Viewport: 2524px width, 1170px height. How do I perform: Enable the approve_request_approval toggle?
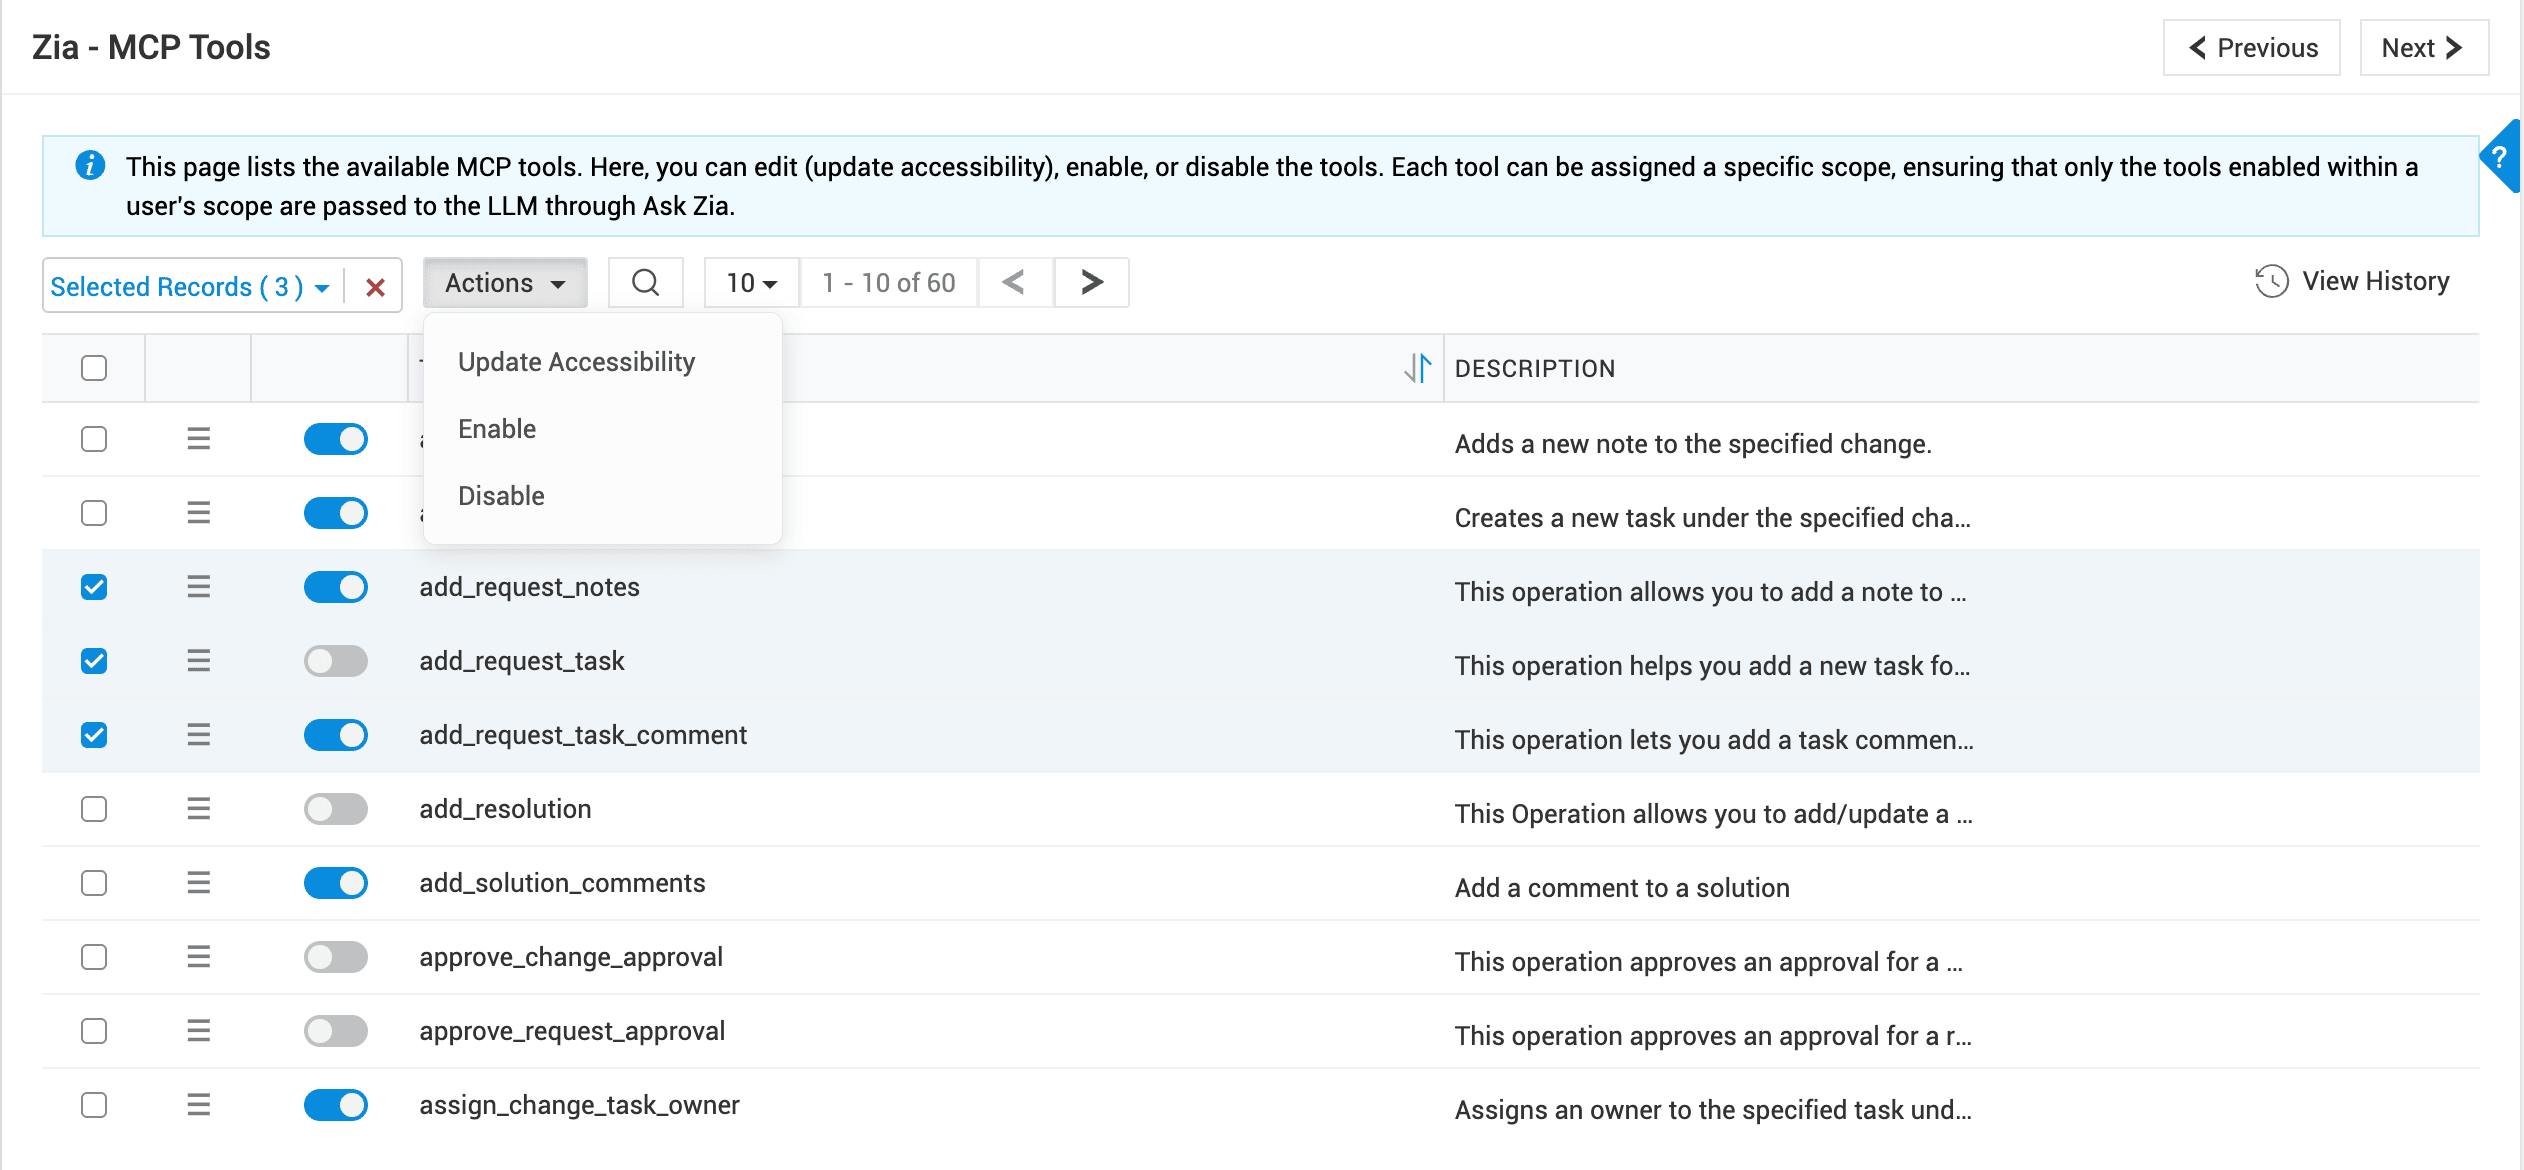(x=336, y=1031)
